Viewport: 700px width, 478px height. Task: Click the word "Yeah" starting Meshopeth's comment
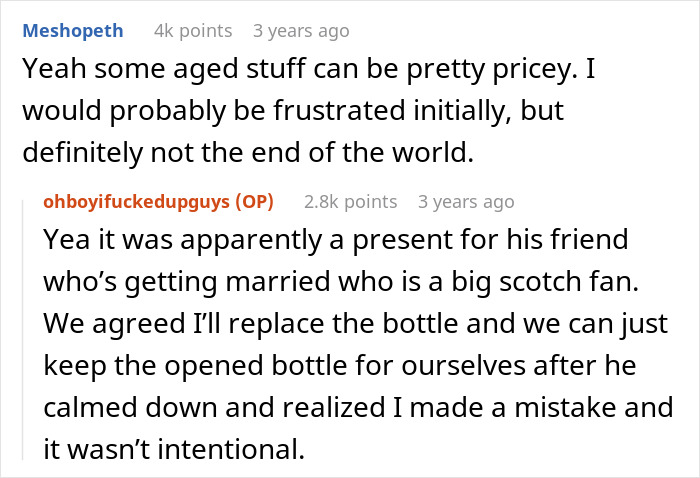tap(48, 71)
